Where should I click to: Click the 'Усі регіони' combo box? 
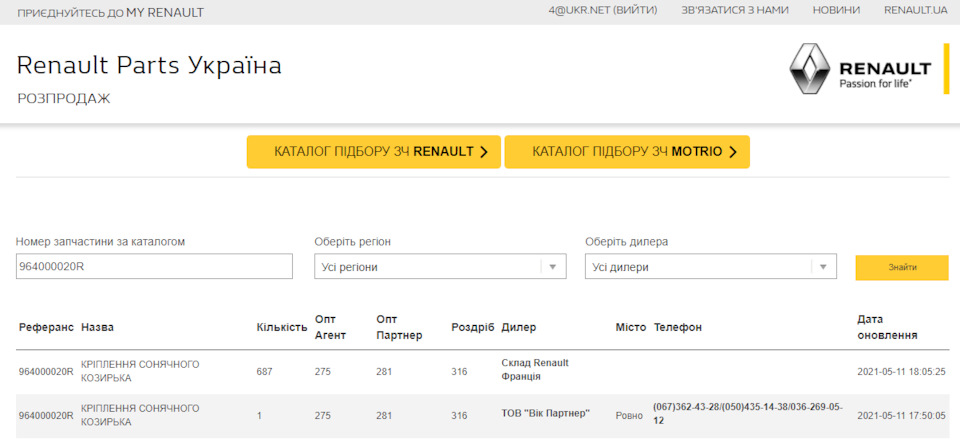pyautogui.click(x=440, y=267)
